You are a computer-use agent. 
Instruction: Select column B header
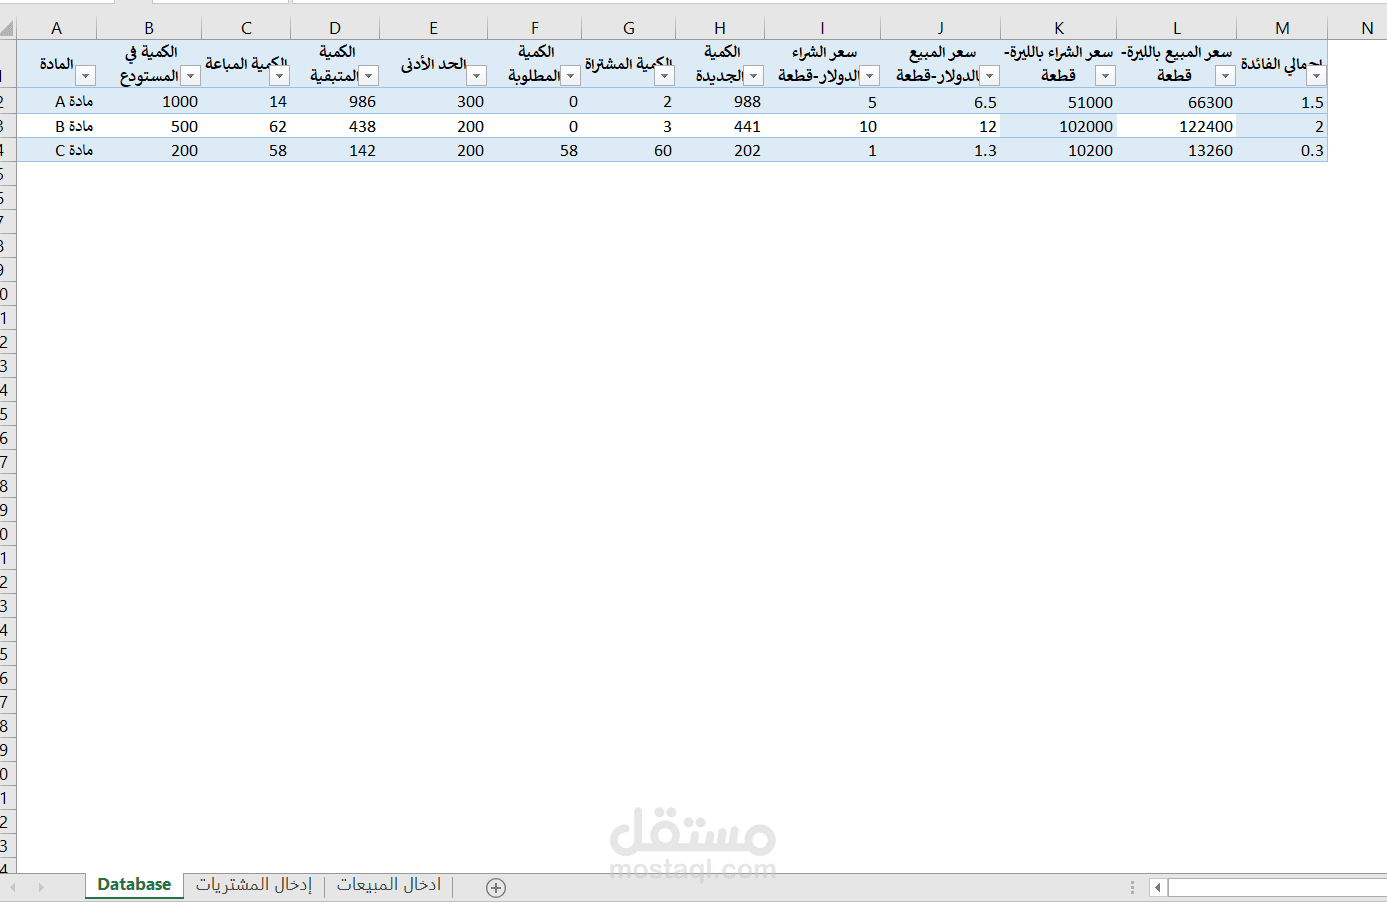click(x=149, y=28)
